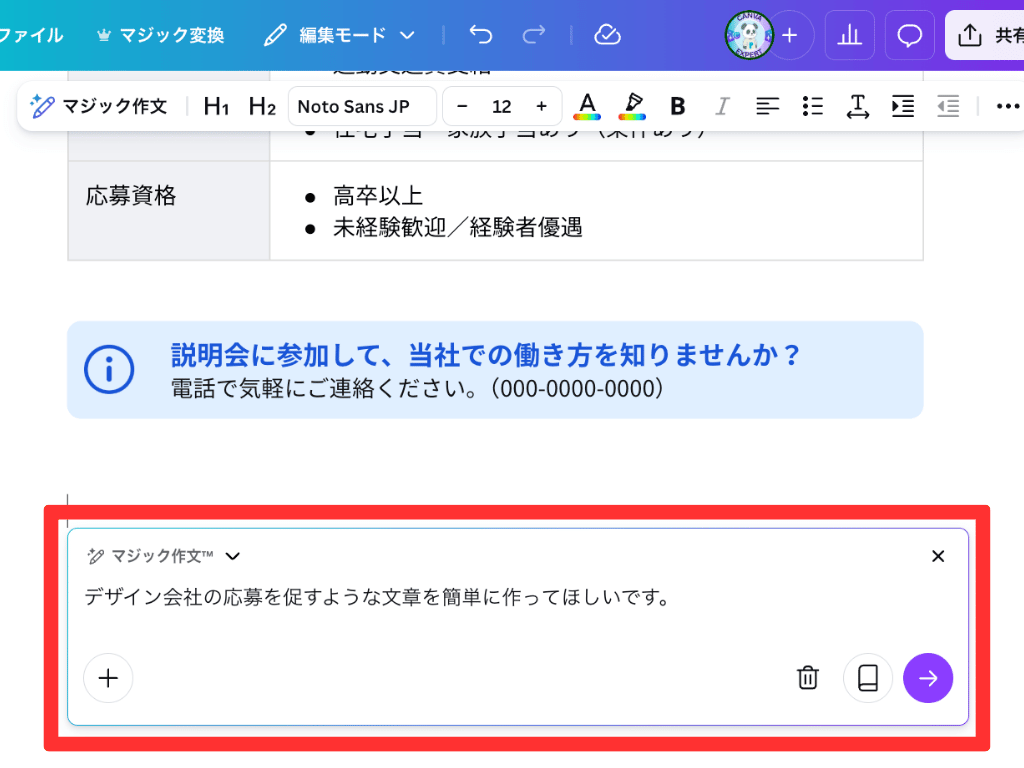Toggle bold formatting on the text
The width and height of the screenshot is (1024, 768).
coord(677,106)
